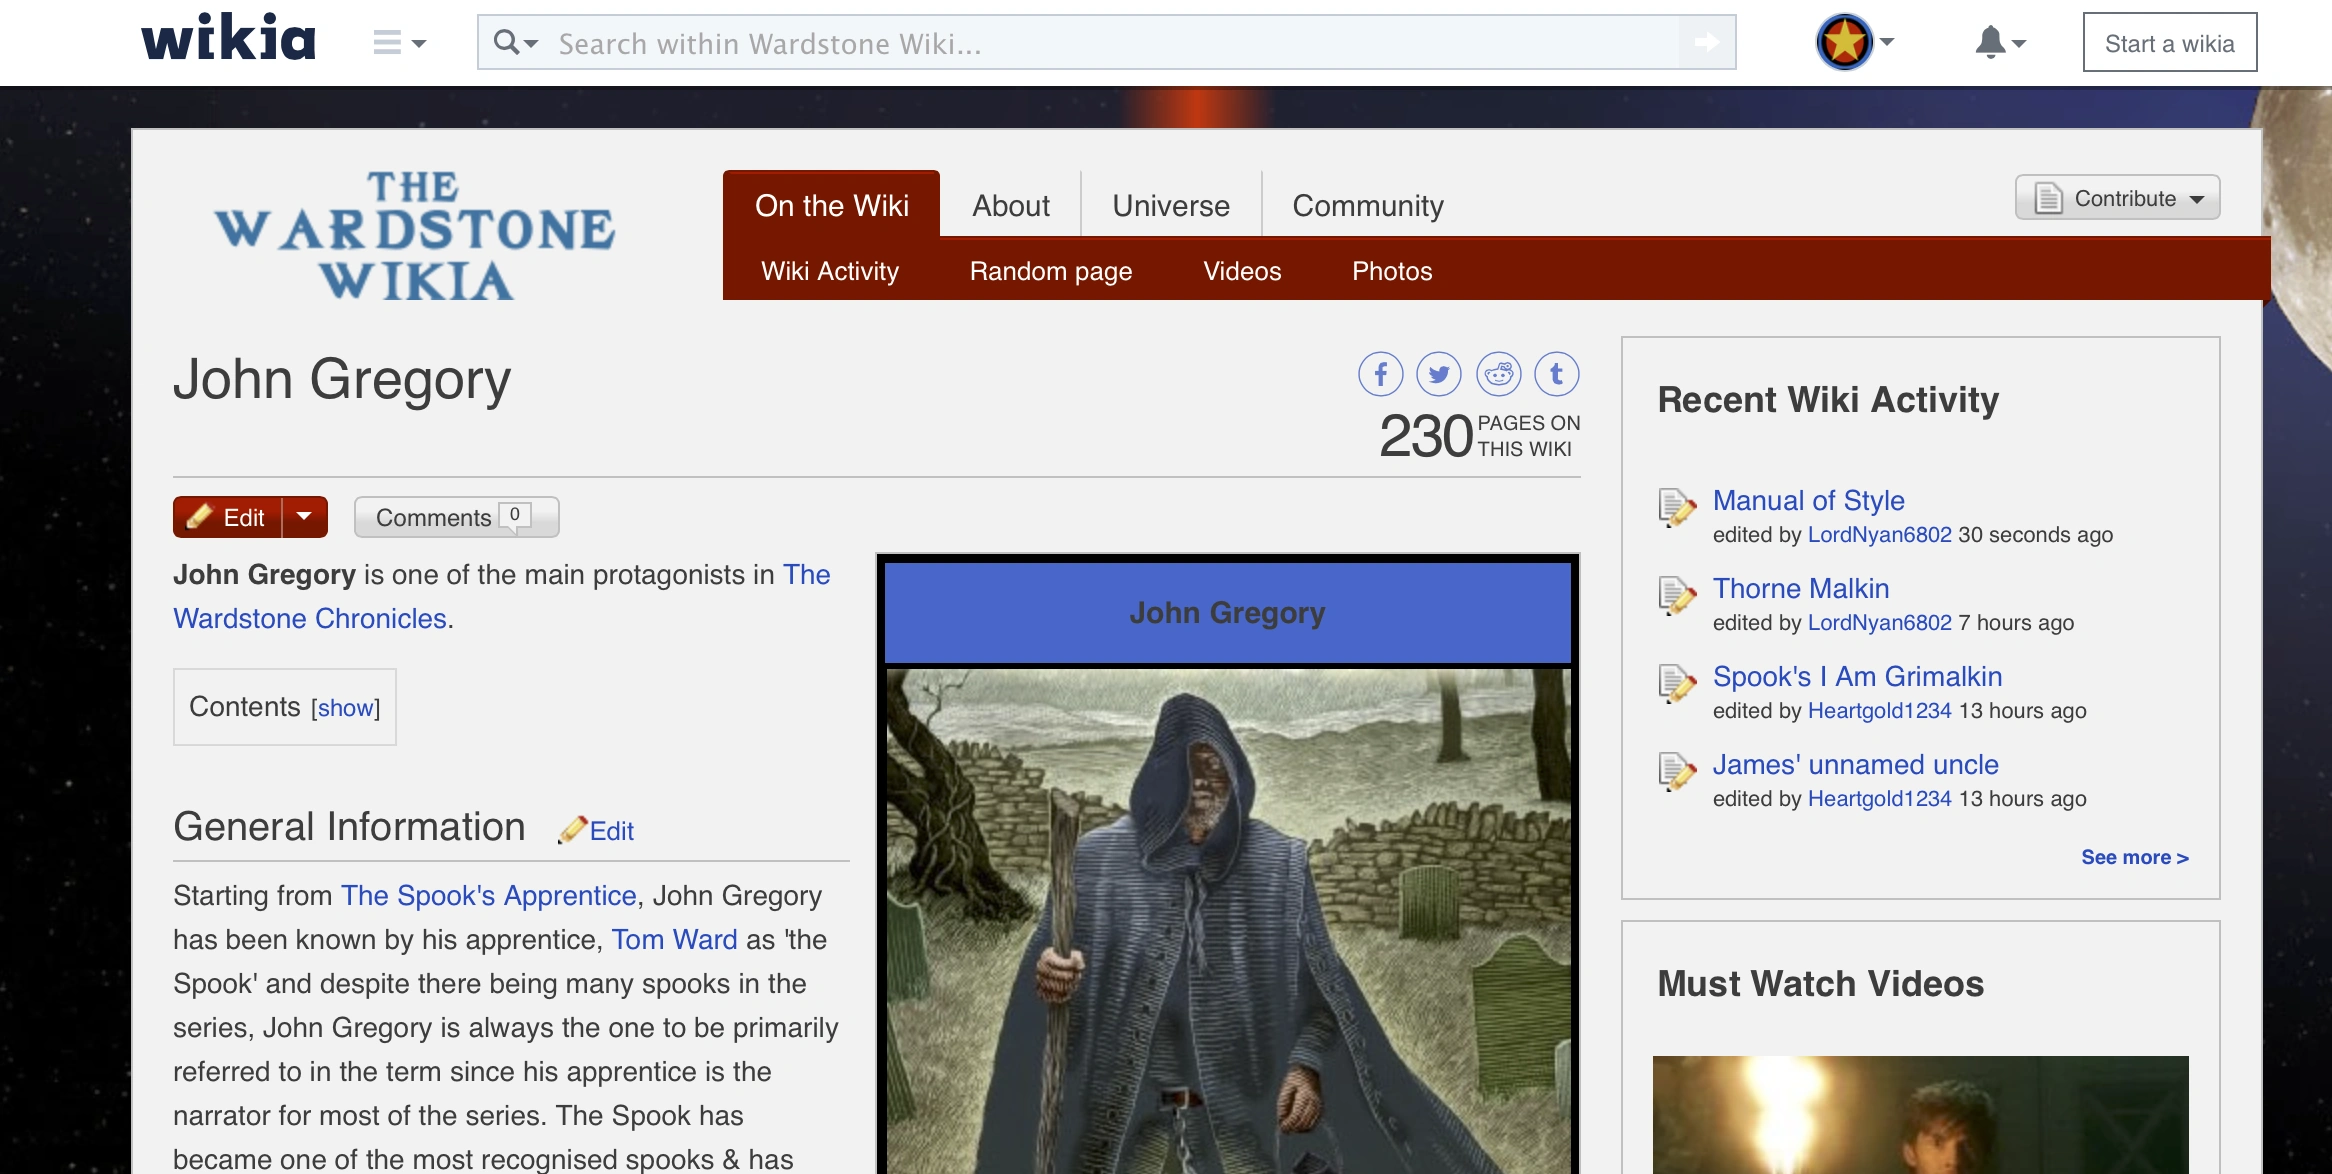Click search submit arrow button

coord(1706,43)
